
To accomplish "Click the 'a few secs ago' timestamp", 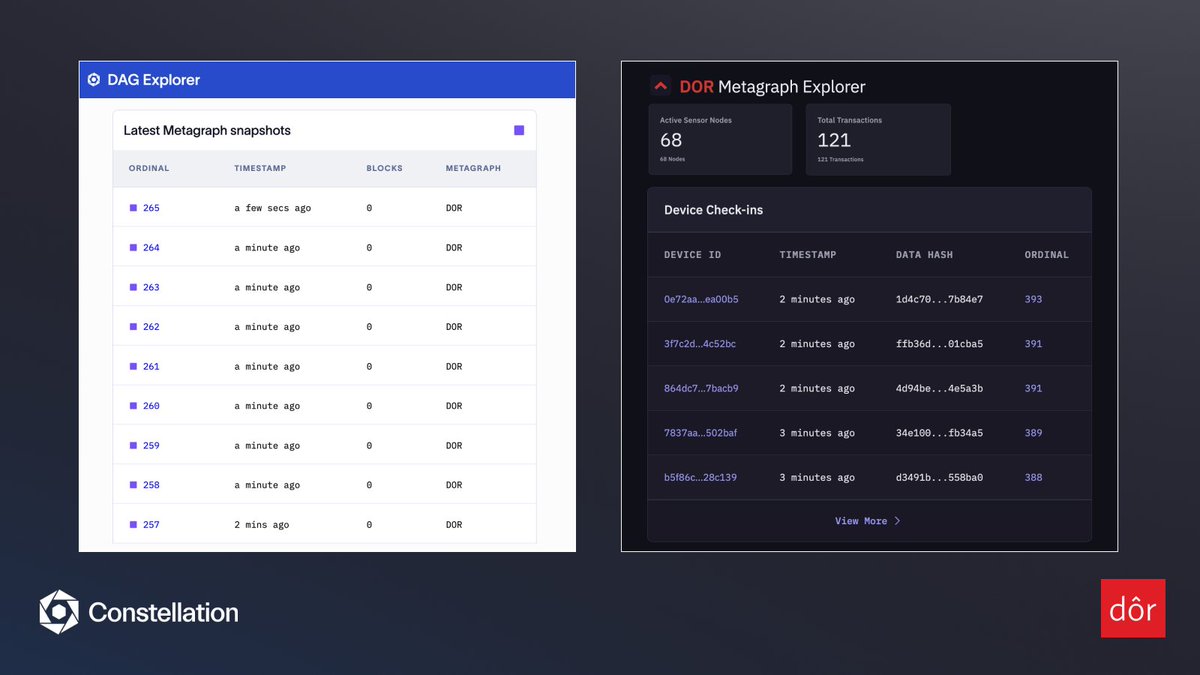I will [x=272, y=208].
